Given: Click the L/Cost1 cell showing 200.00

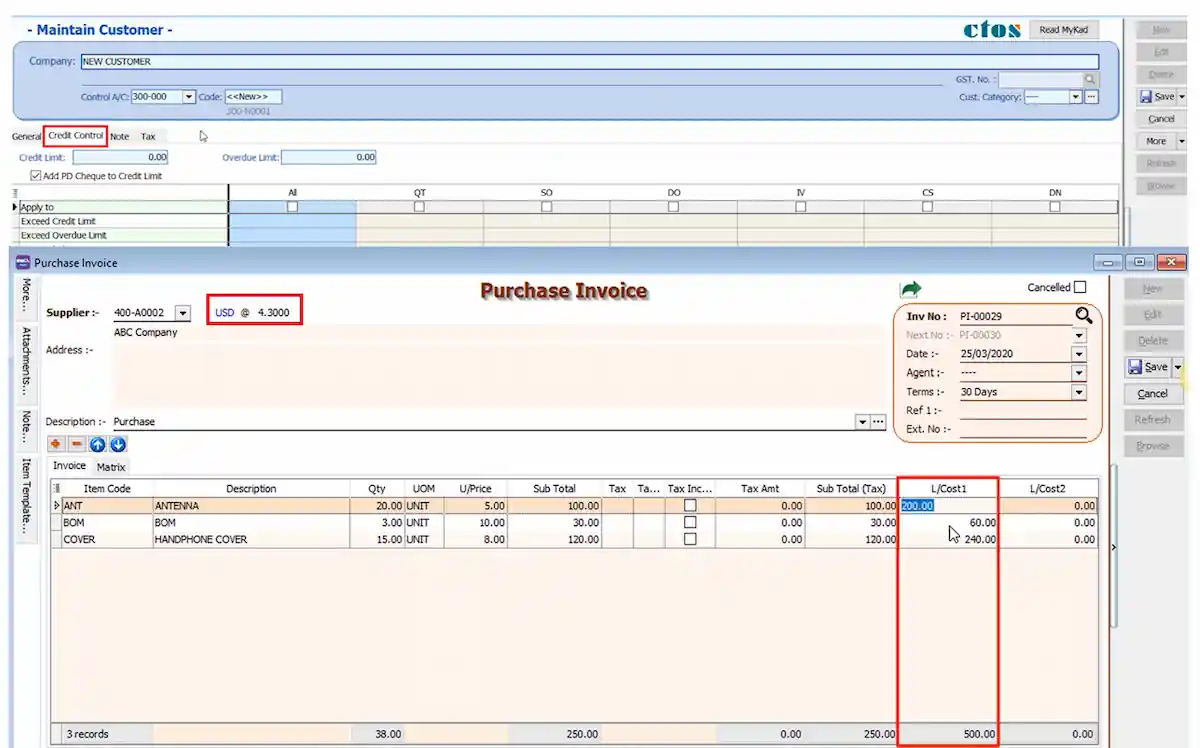Looking at the screenshot, I should [948, 506].
